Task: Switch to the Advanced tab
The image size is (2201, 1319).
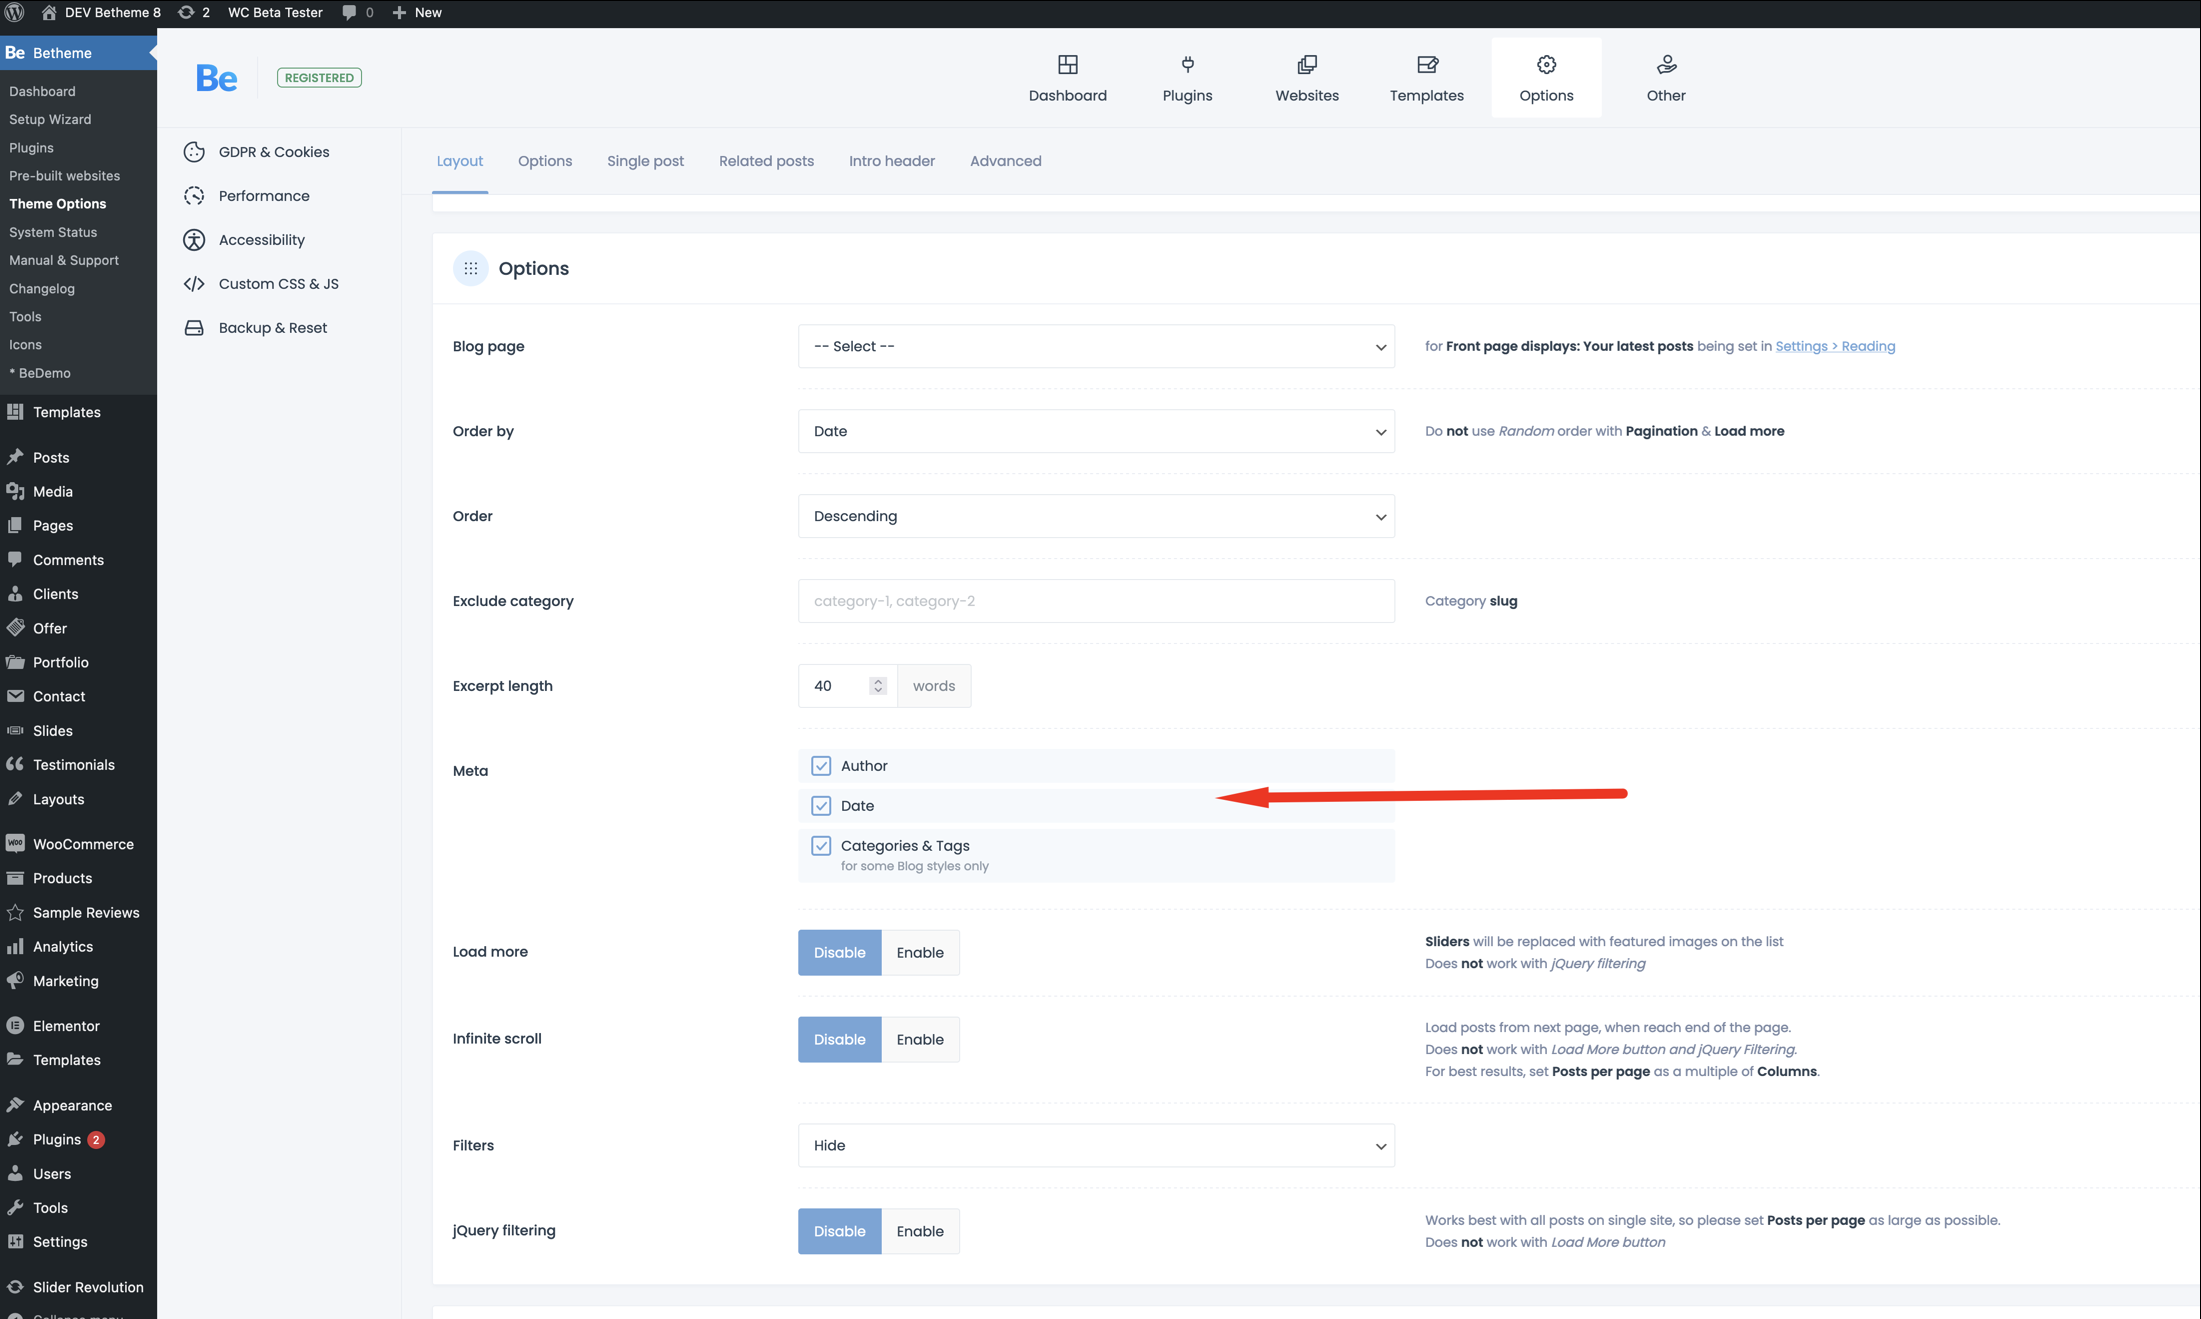Action: (1005, 161)
